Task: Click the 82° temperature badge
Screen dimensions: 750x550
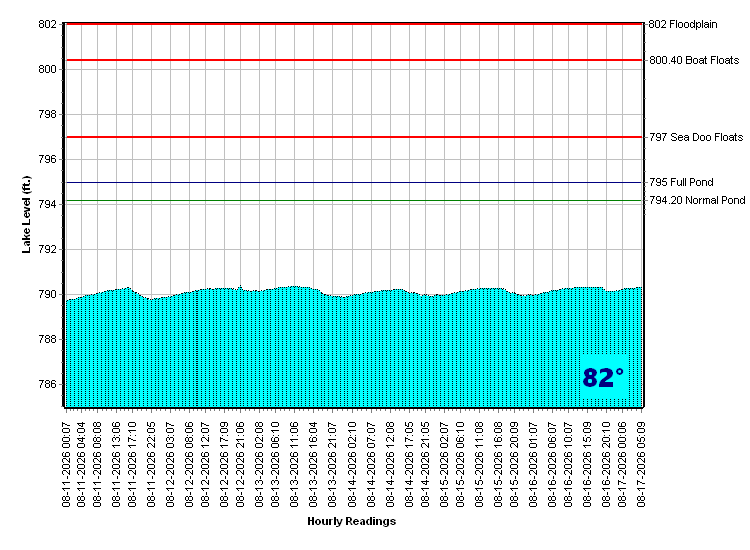Action: (x=604, y=376)
